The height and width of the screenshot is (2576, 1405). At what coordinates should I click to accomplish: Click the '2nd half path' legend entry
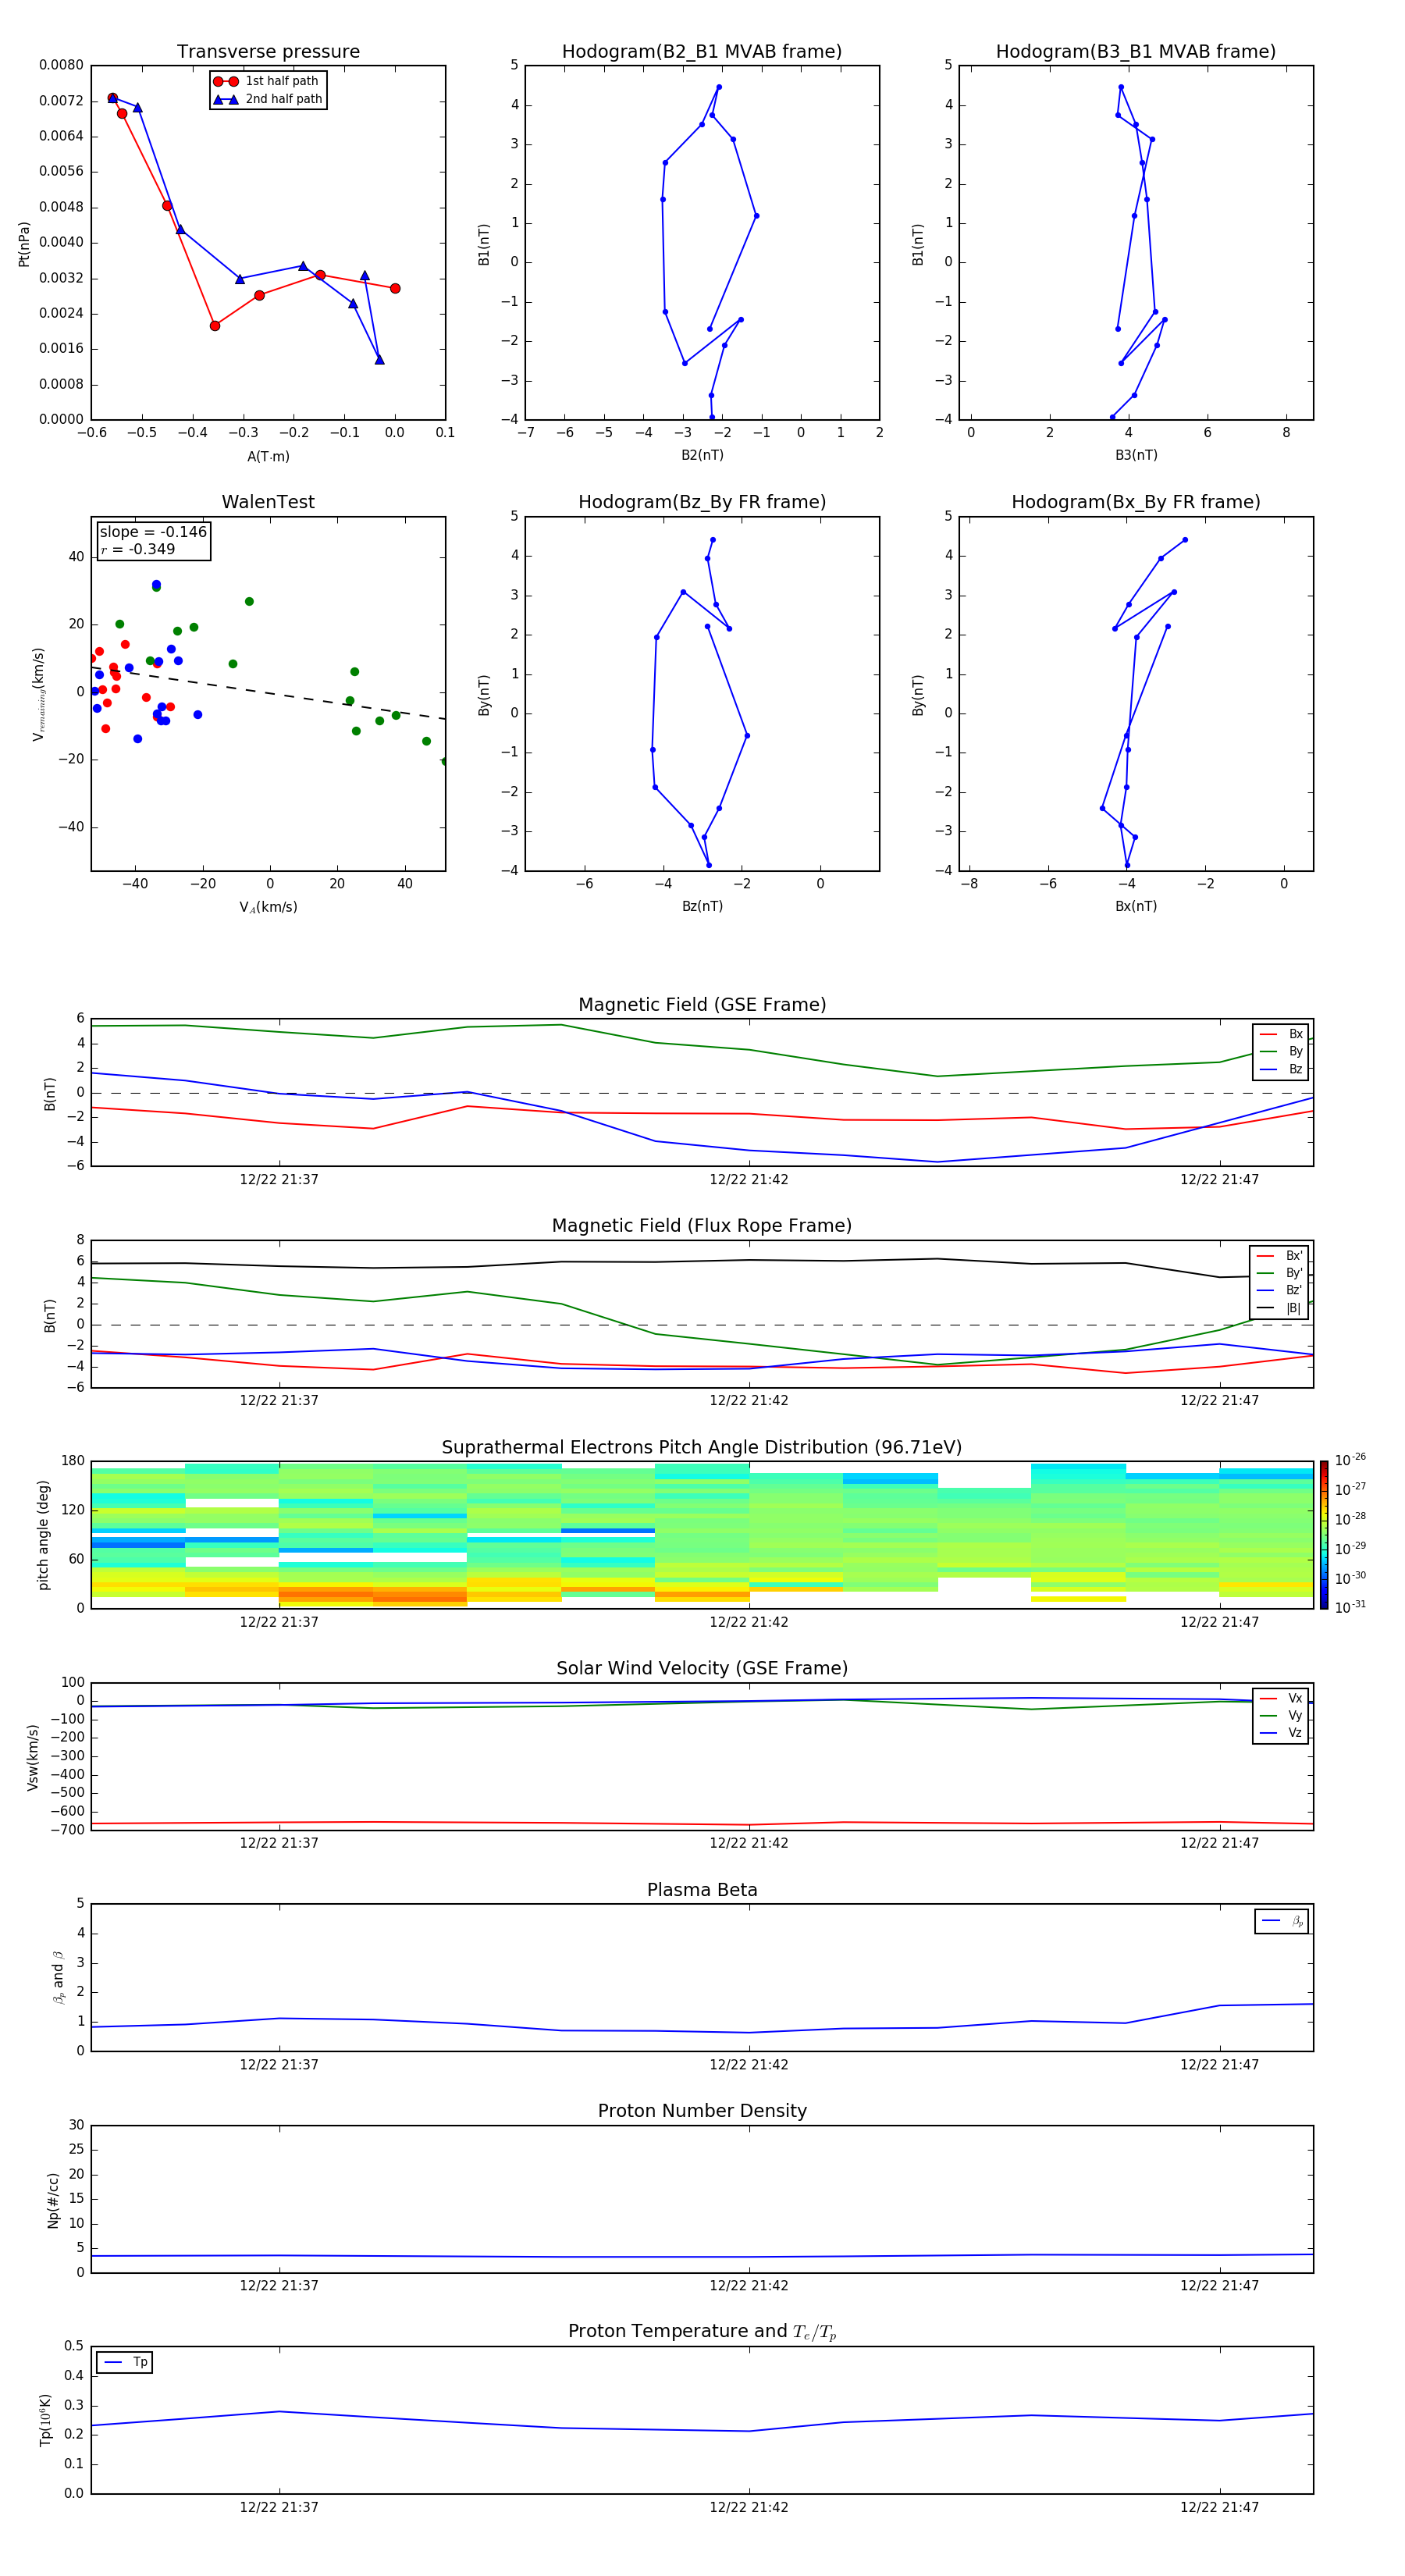(267, 99)
